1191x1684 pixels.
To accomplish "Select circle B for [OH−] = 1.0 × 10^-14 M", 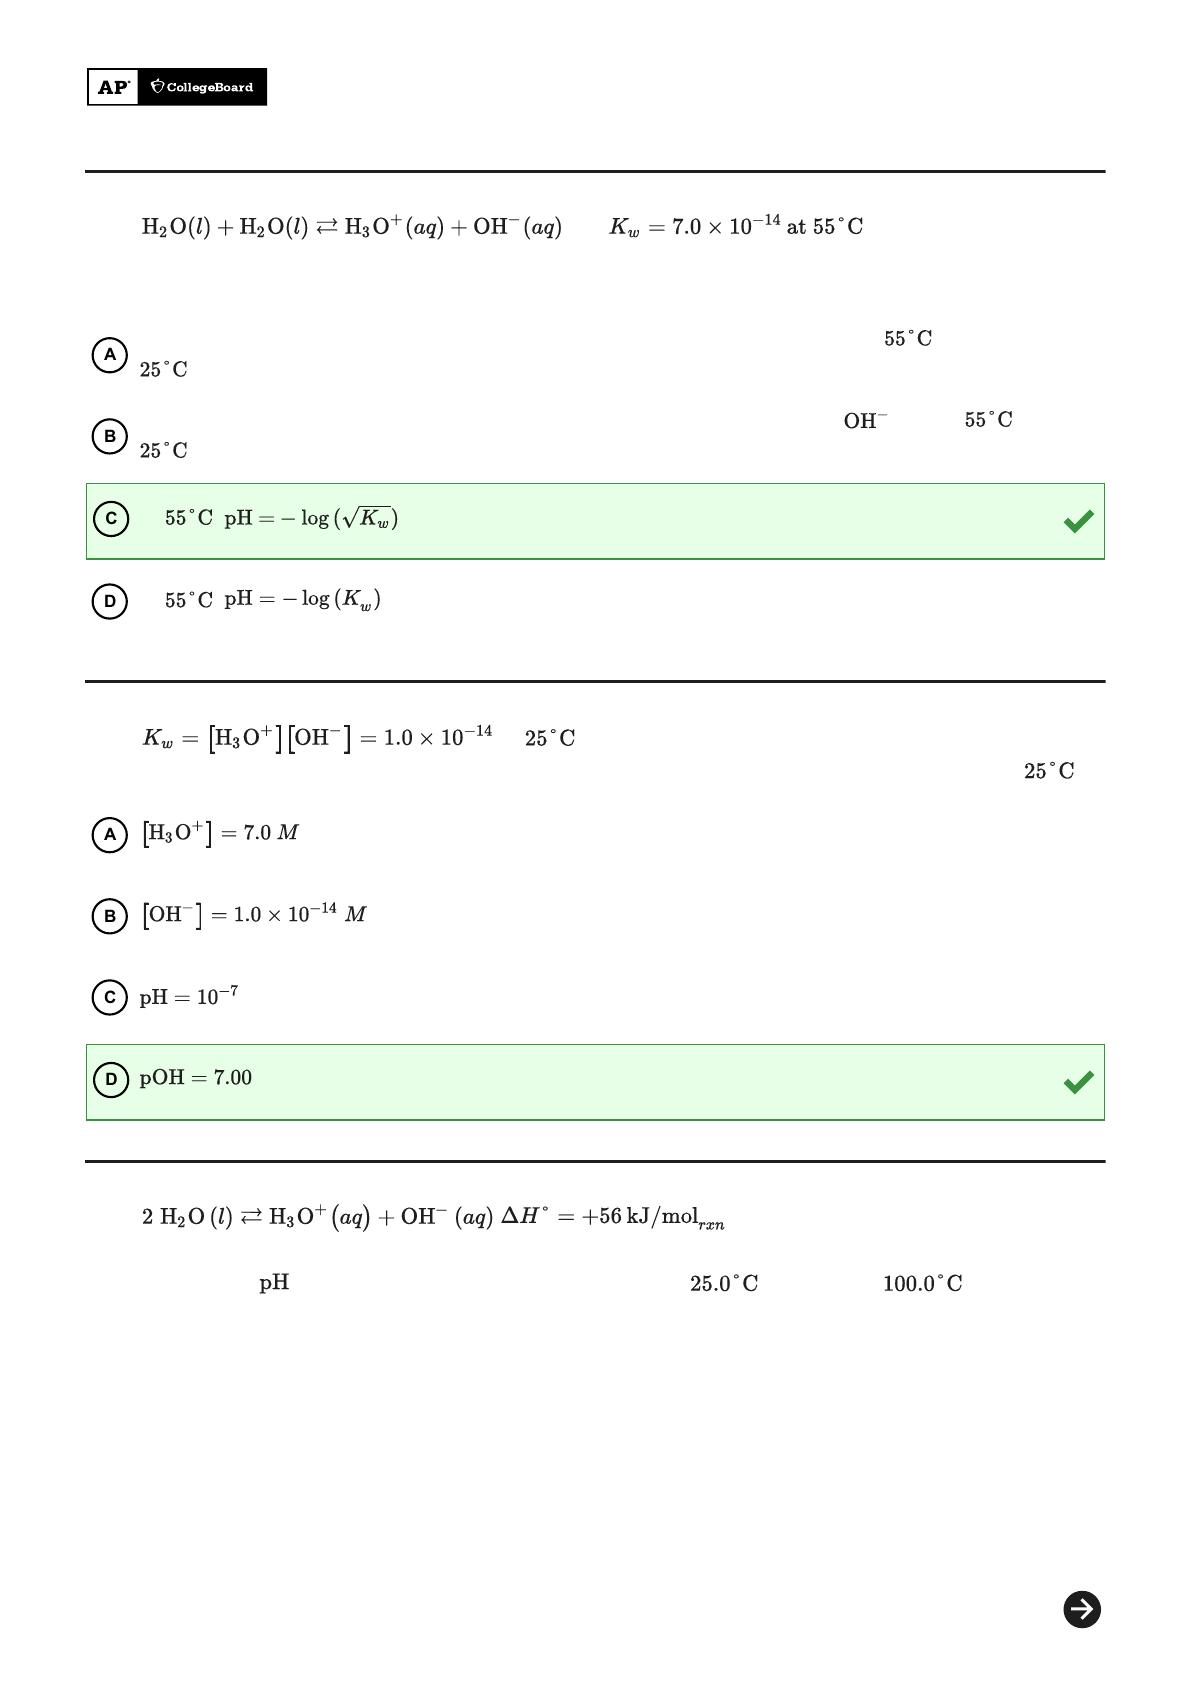I will (110, 916).
